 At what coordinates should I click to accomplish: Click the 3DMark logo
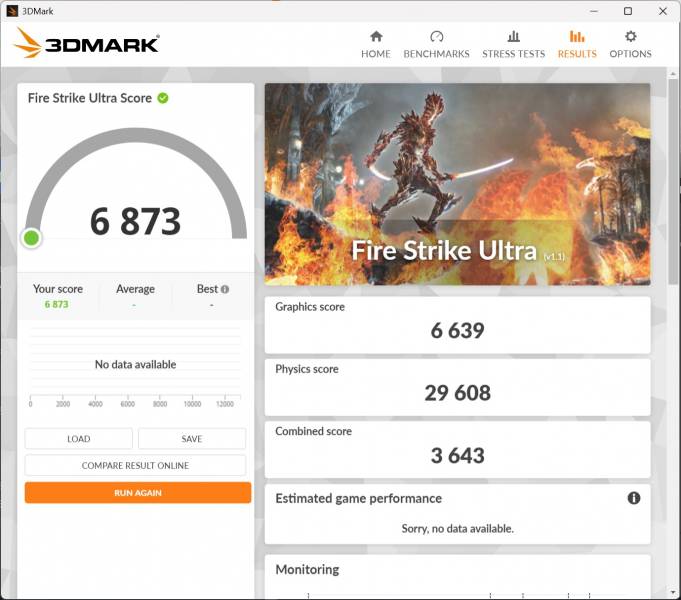click(x=87, y=43)
